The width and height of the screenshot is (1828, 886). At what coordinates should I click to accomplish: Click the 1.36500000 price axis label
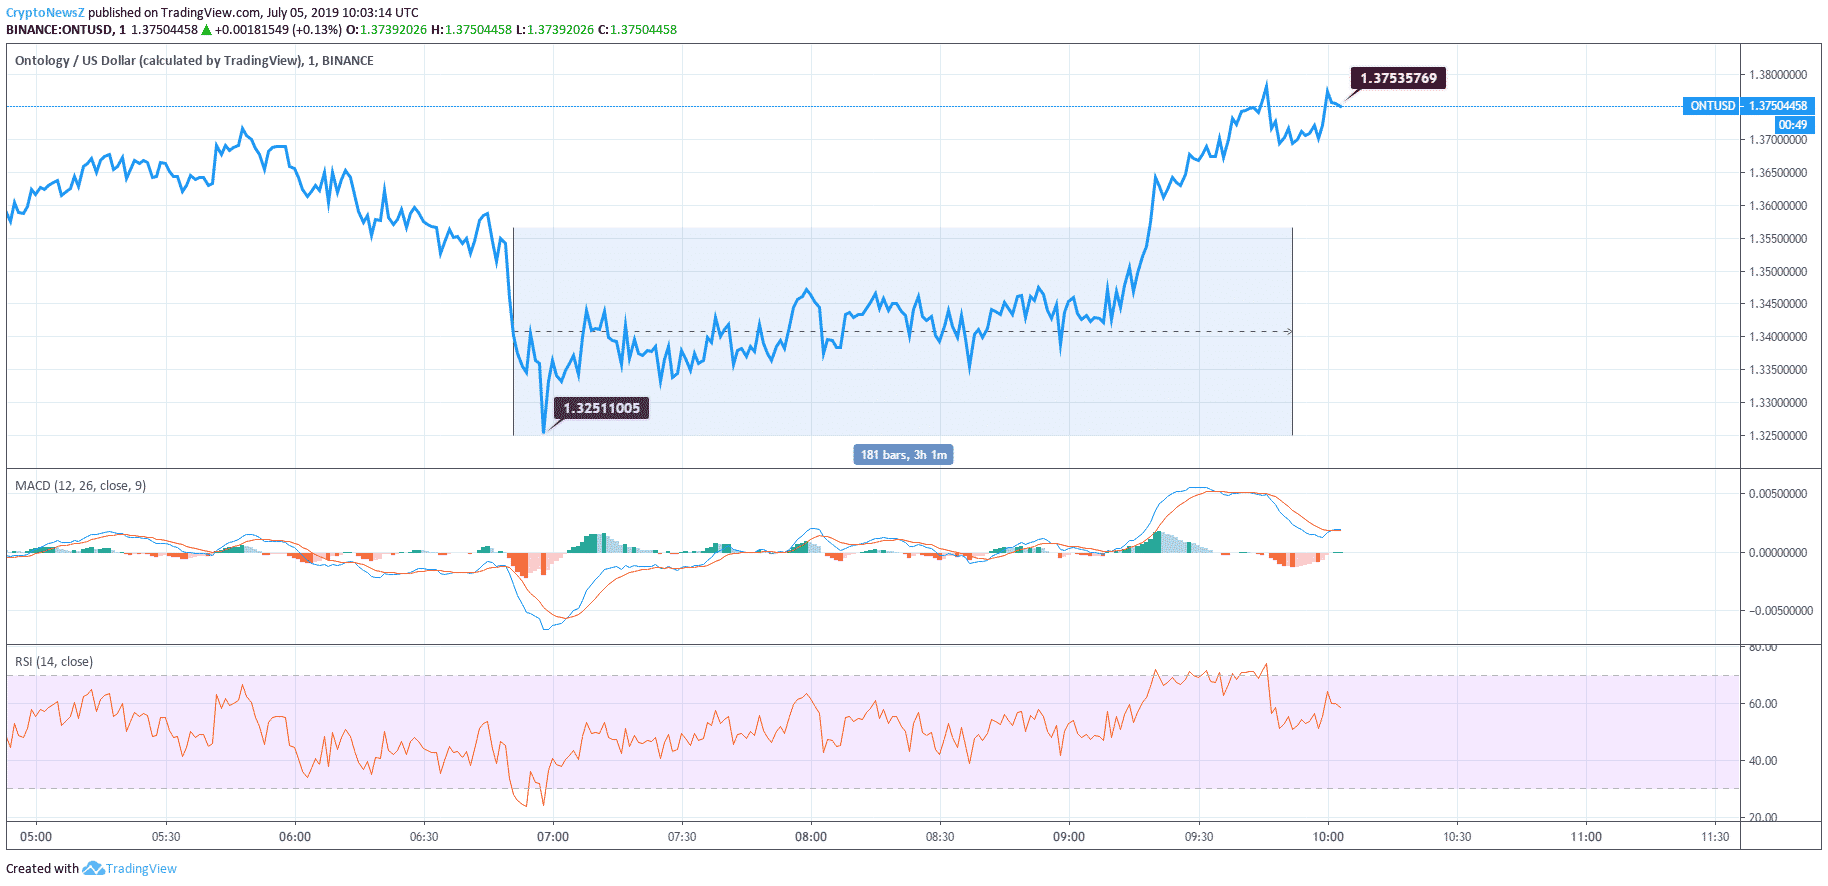click(x=1778, y=173)
